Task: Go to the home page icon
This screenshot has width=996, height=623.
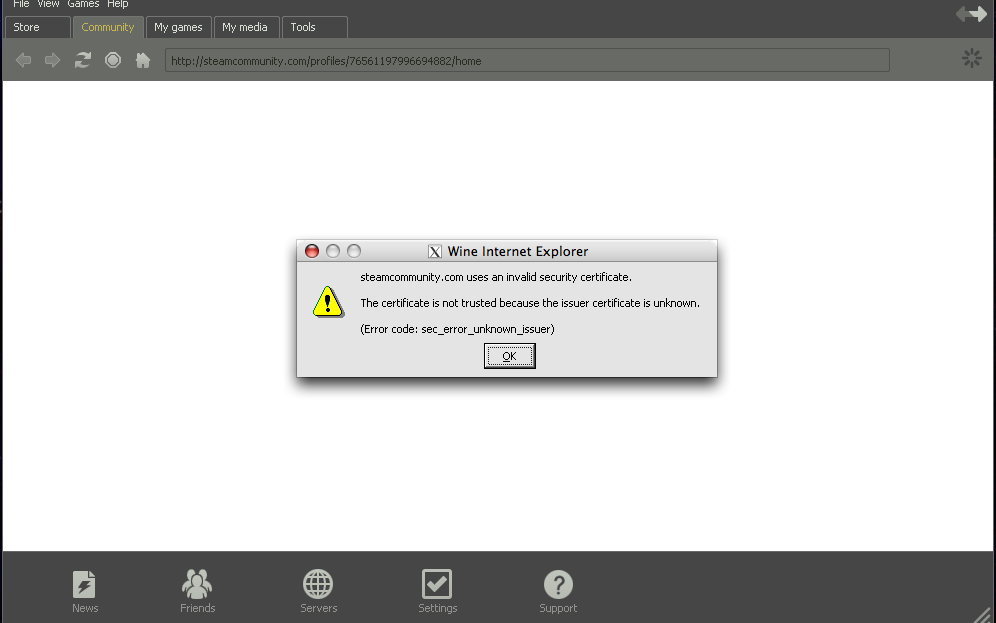Action: coord(143,60)
